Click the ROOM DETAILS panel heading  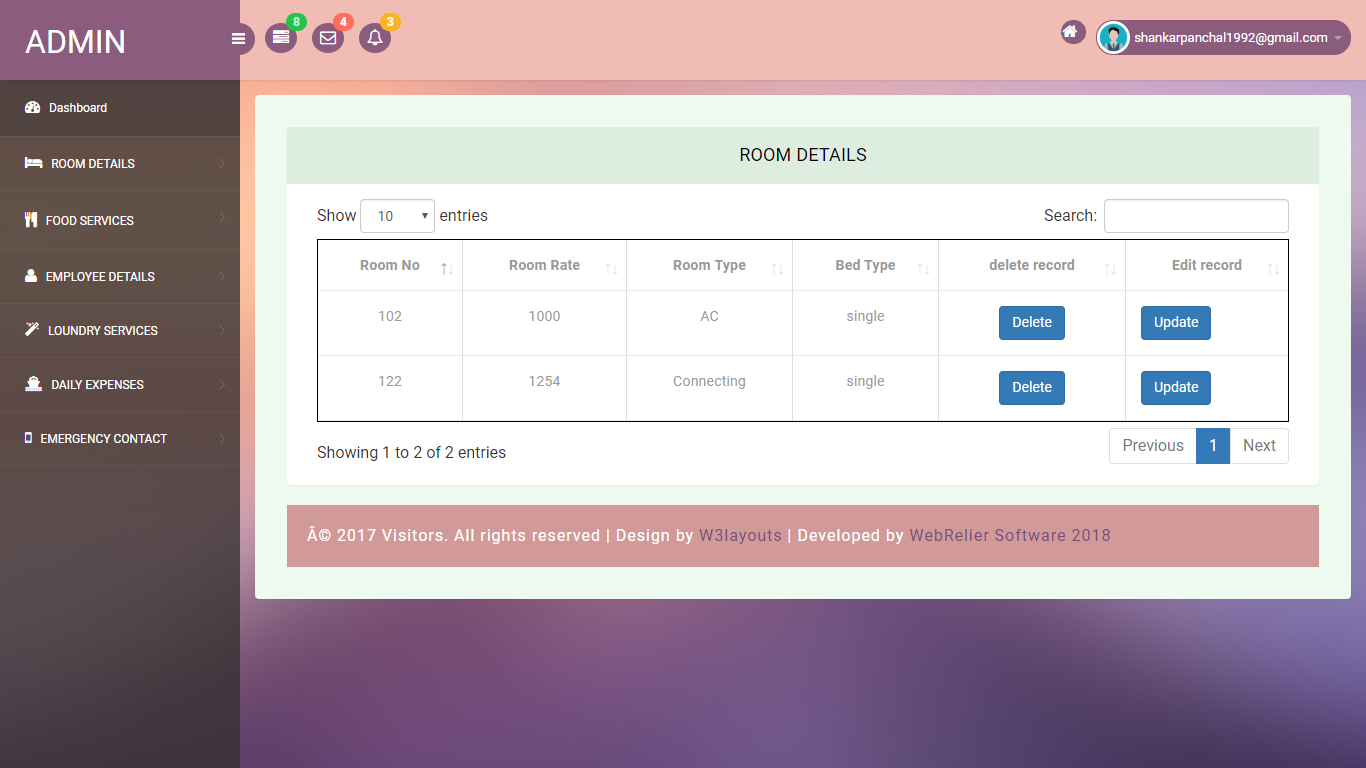coord(803,155)
